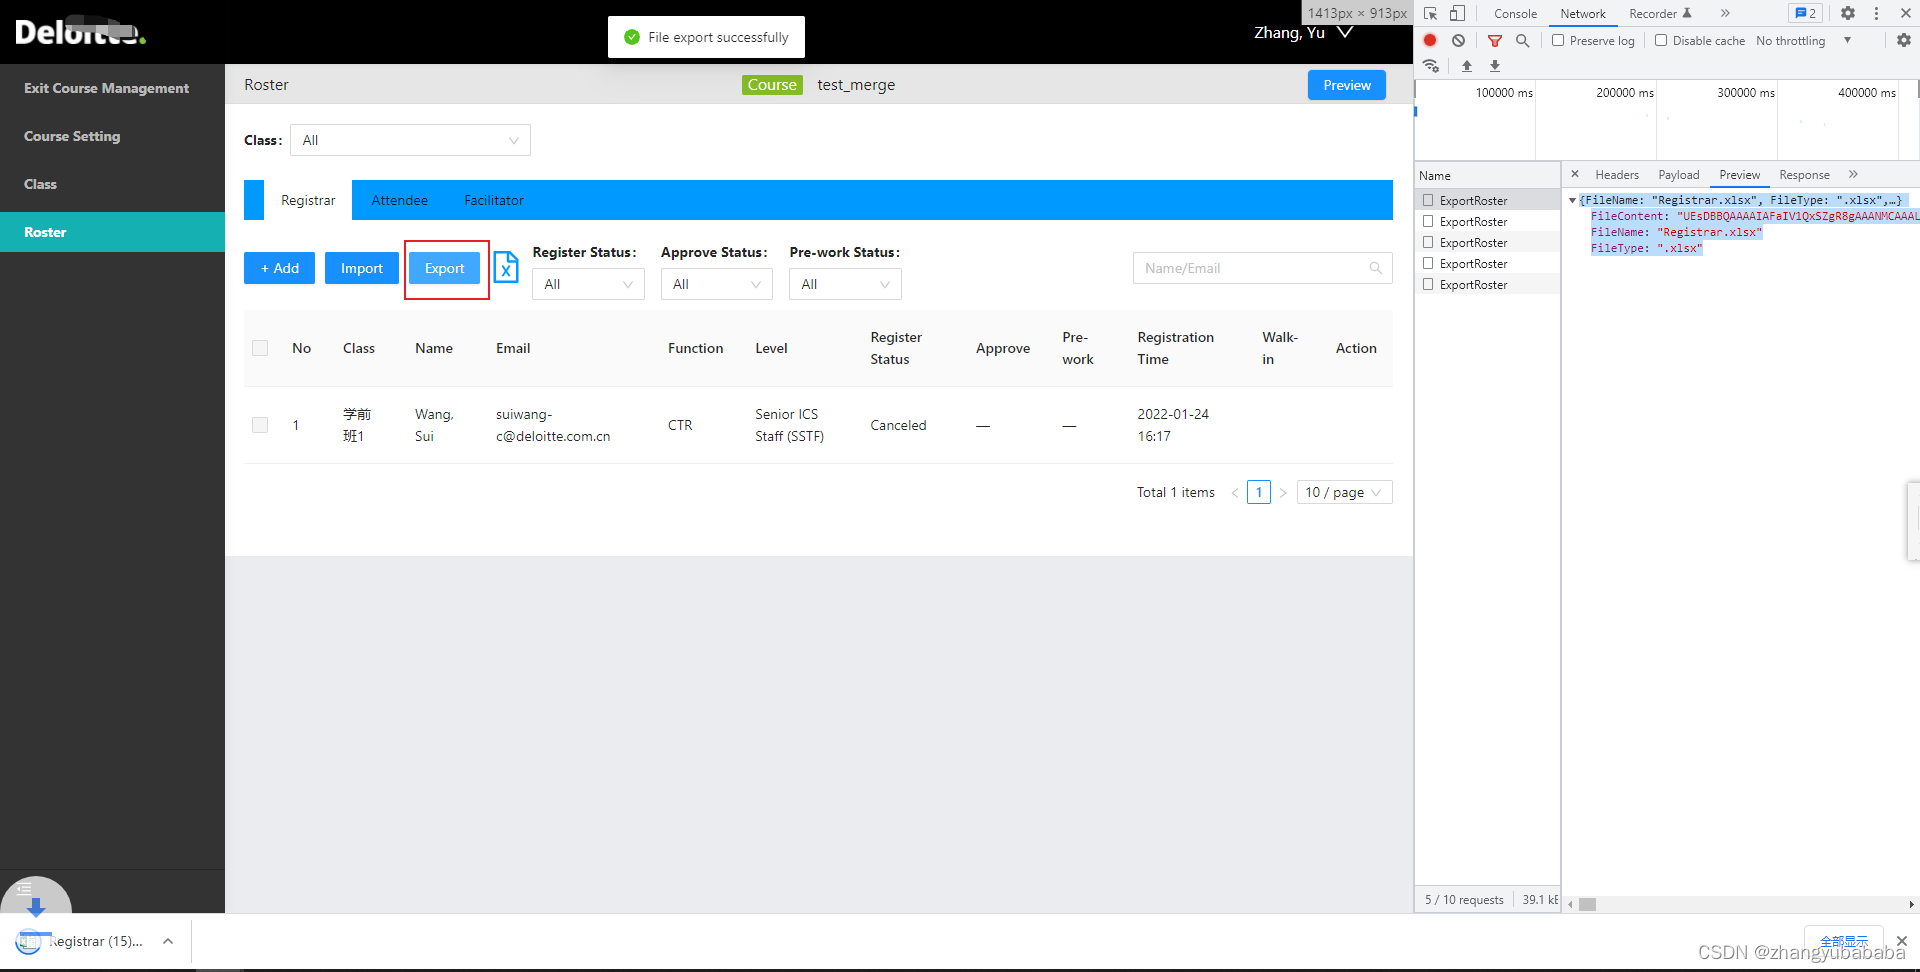Open the Response tab of the request
The image size is (1920, 972).
coord(1804,175)
